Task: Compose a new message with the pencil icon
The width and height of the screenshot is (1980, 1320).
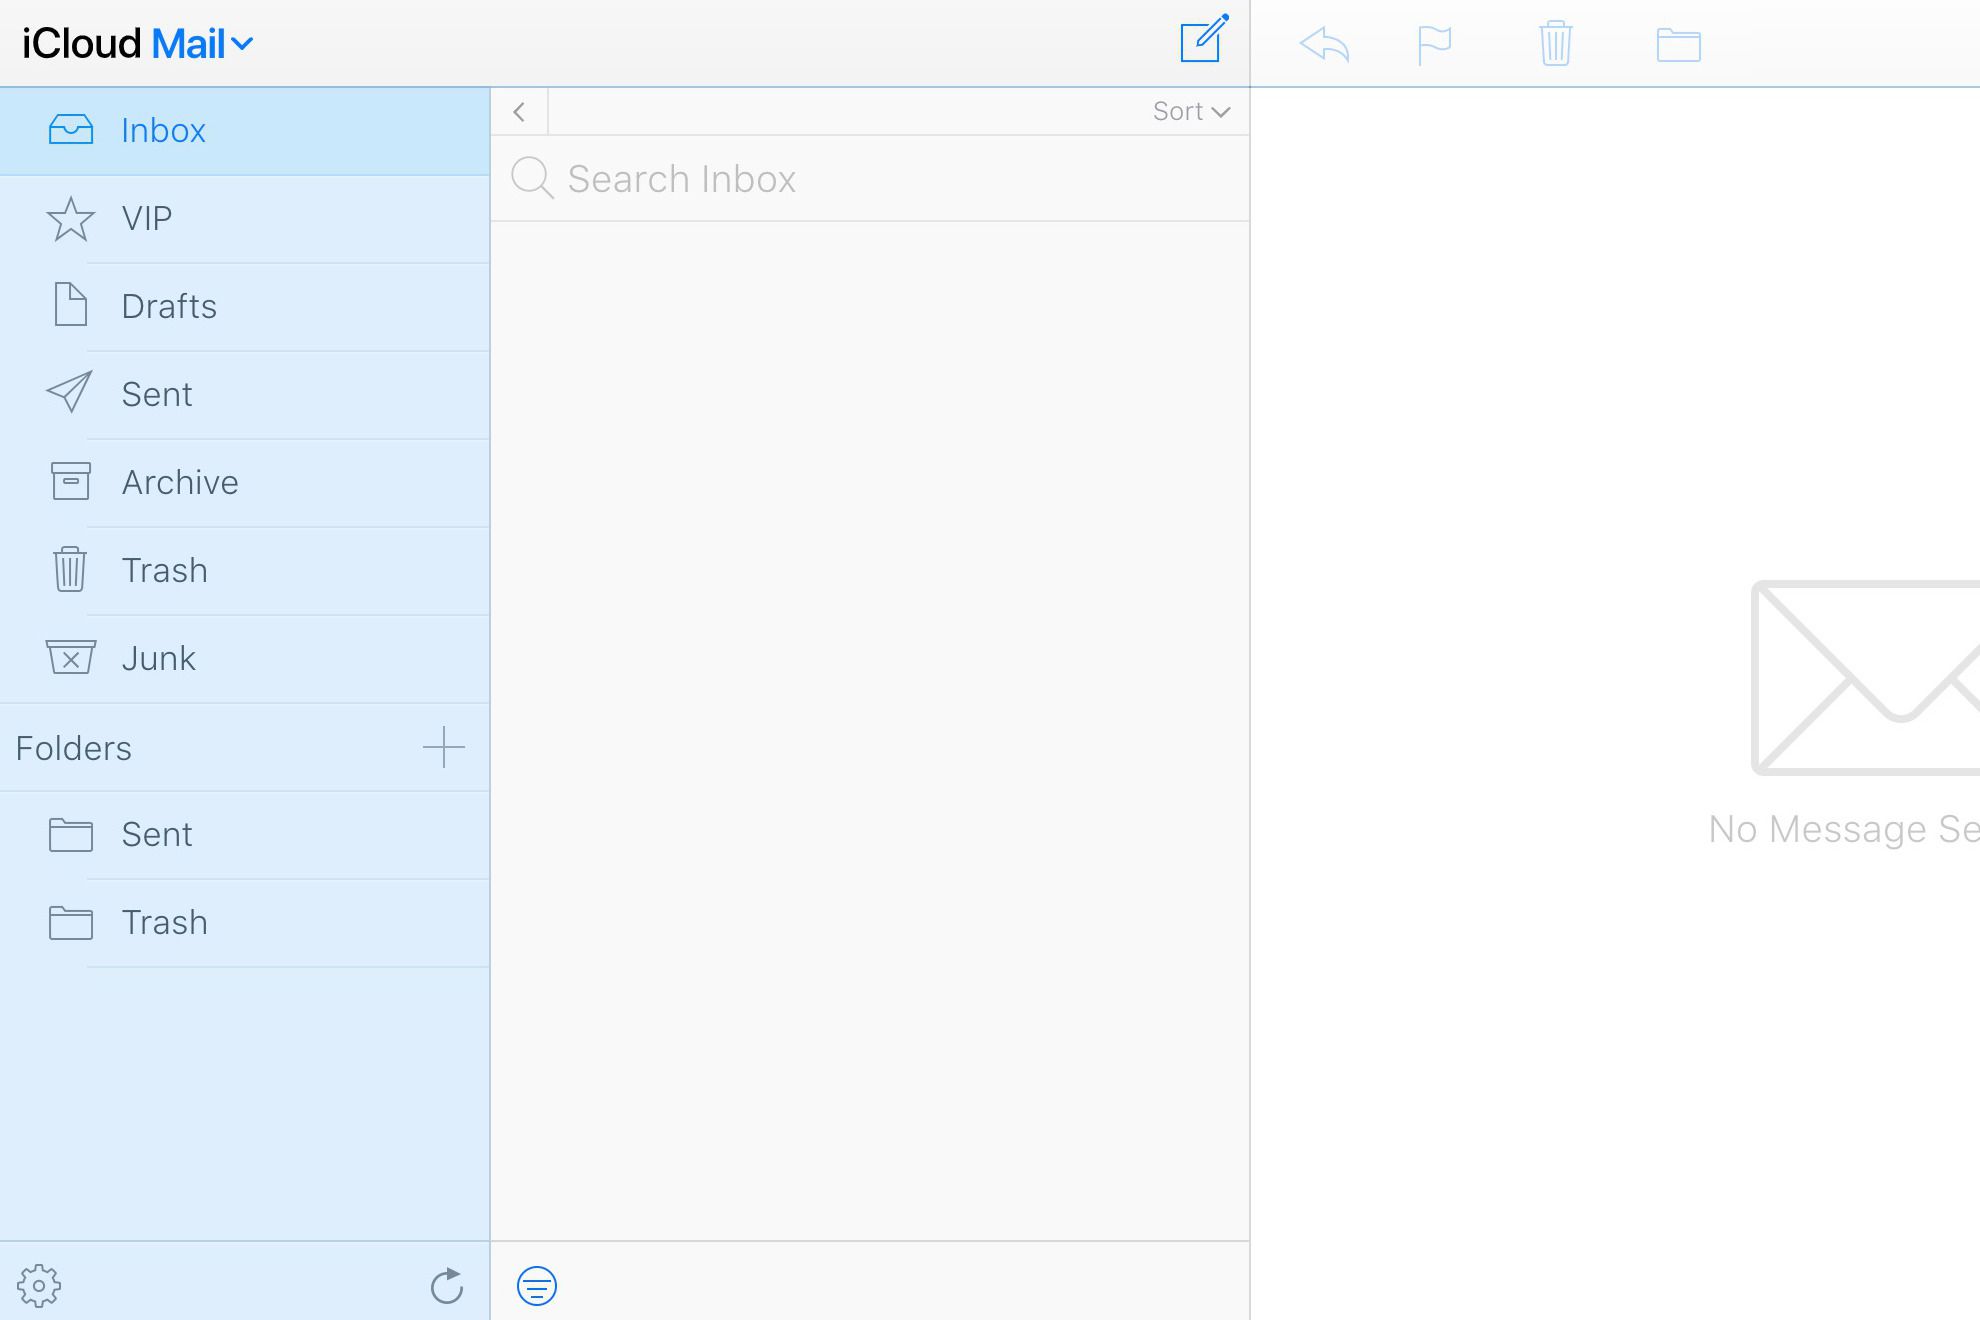Action: pos(1204,40)
